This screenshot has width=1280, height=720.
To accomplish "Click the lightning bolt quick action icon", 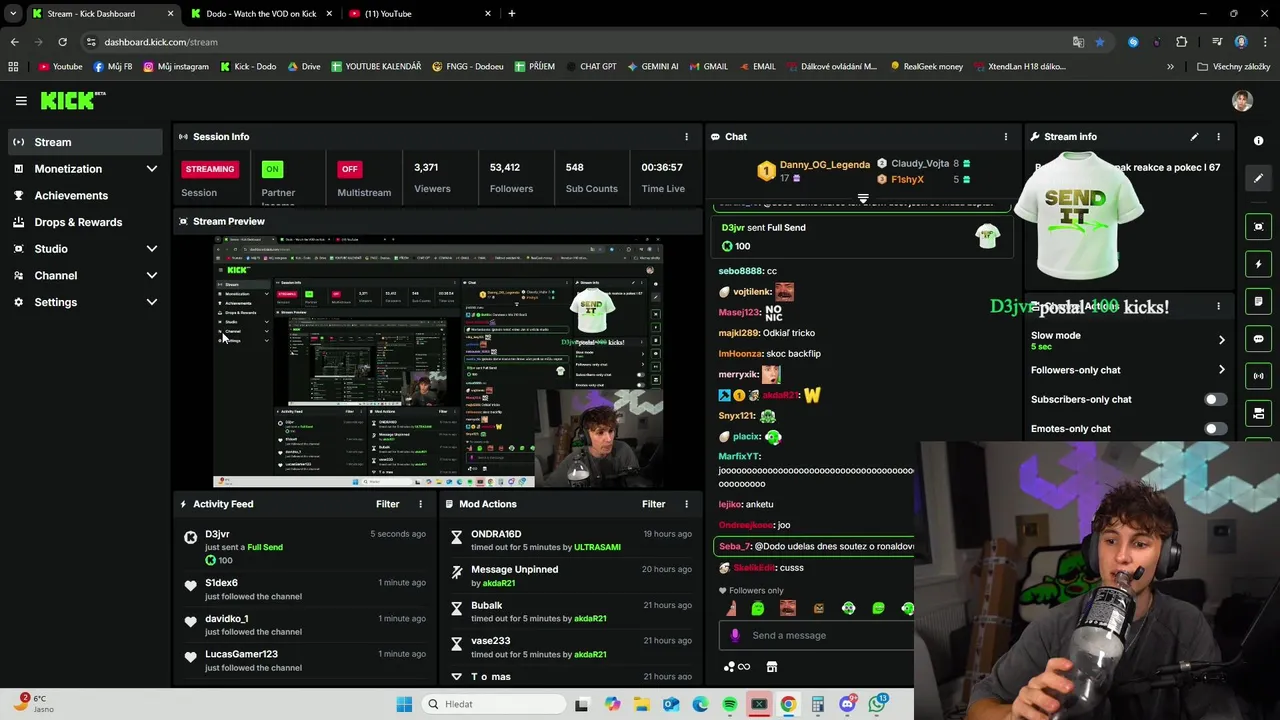I will coord(1259,265).
